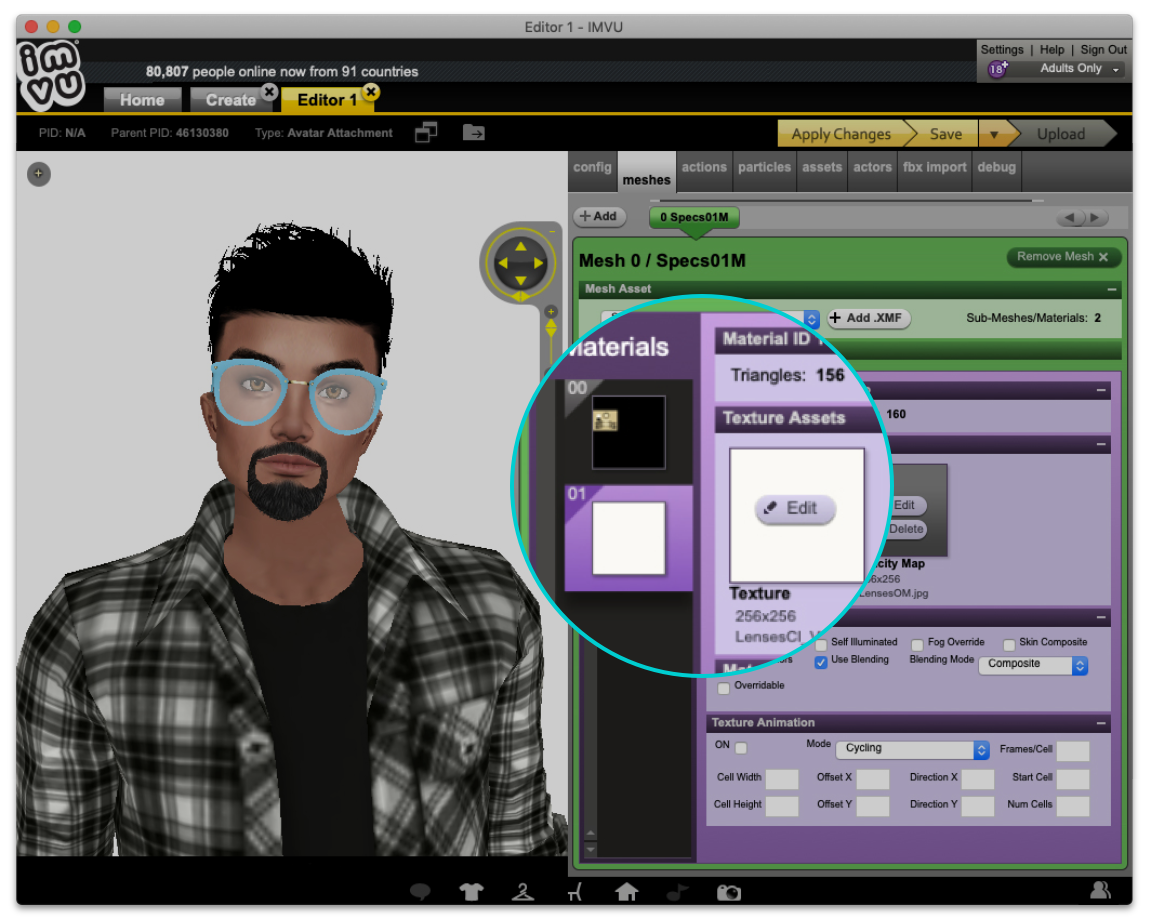Image resolution: width=1149 pixels, height=923 pixels.
Task: Collapse the material parameters section above checkboxes
Action: [x=1101, y=618]
